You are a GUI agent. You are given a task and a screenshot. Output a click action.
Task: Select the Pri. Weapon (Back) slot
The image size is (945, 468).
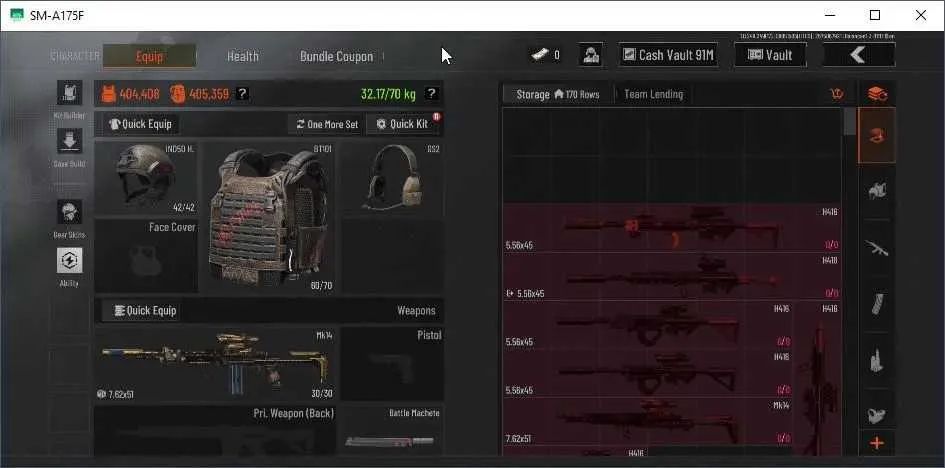(x=216, y=431)
